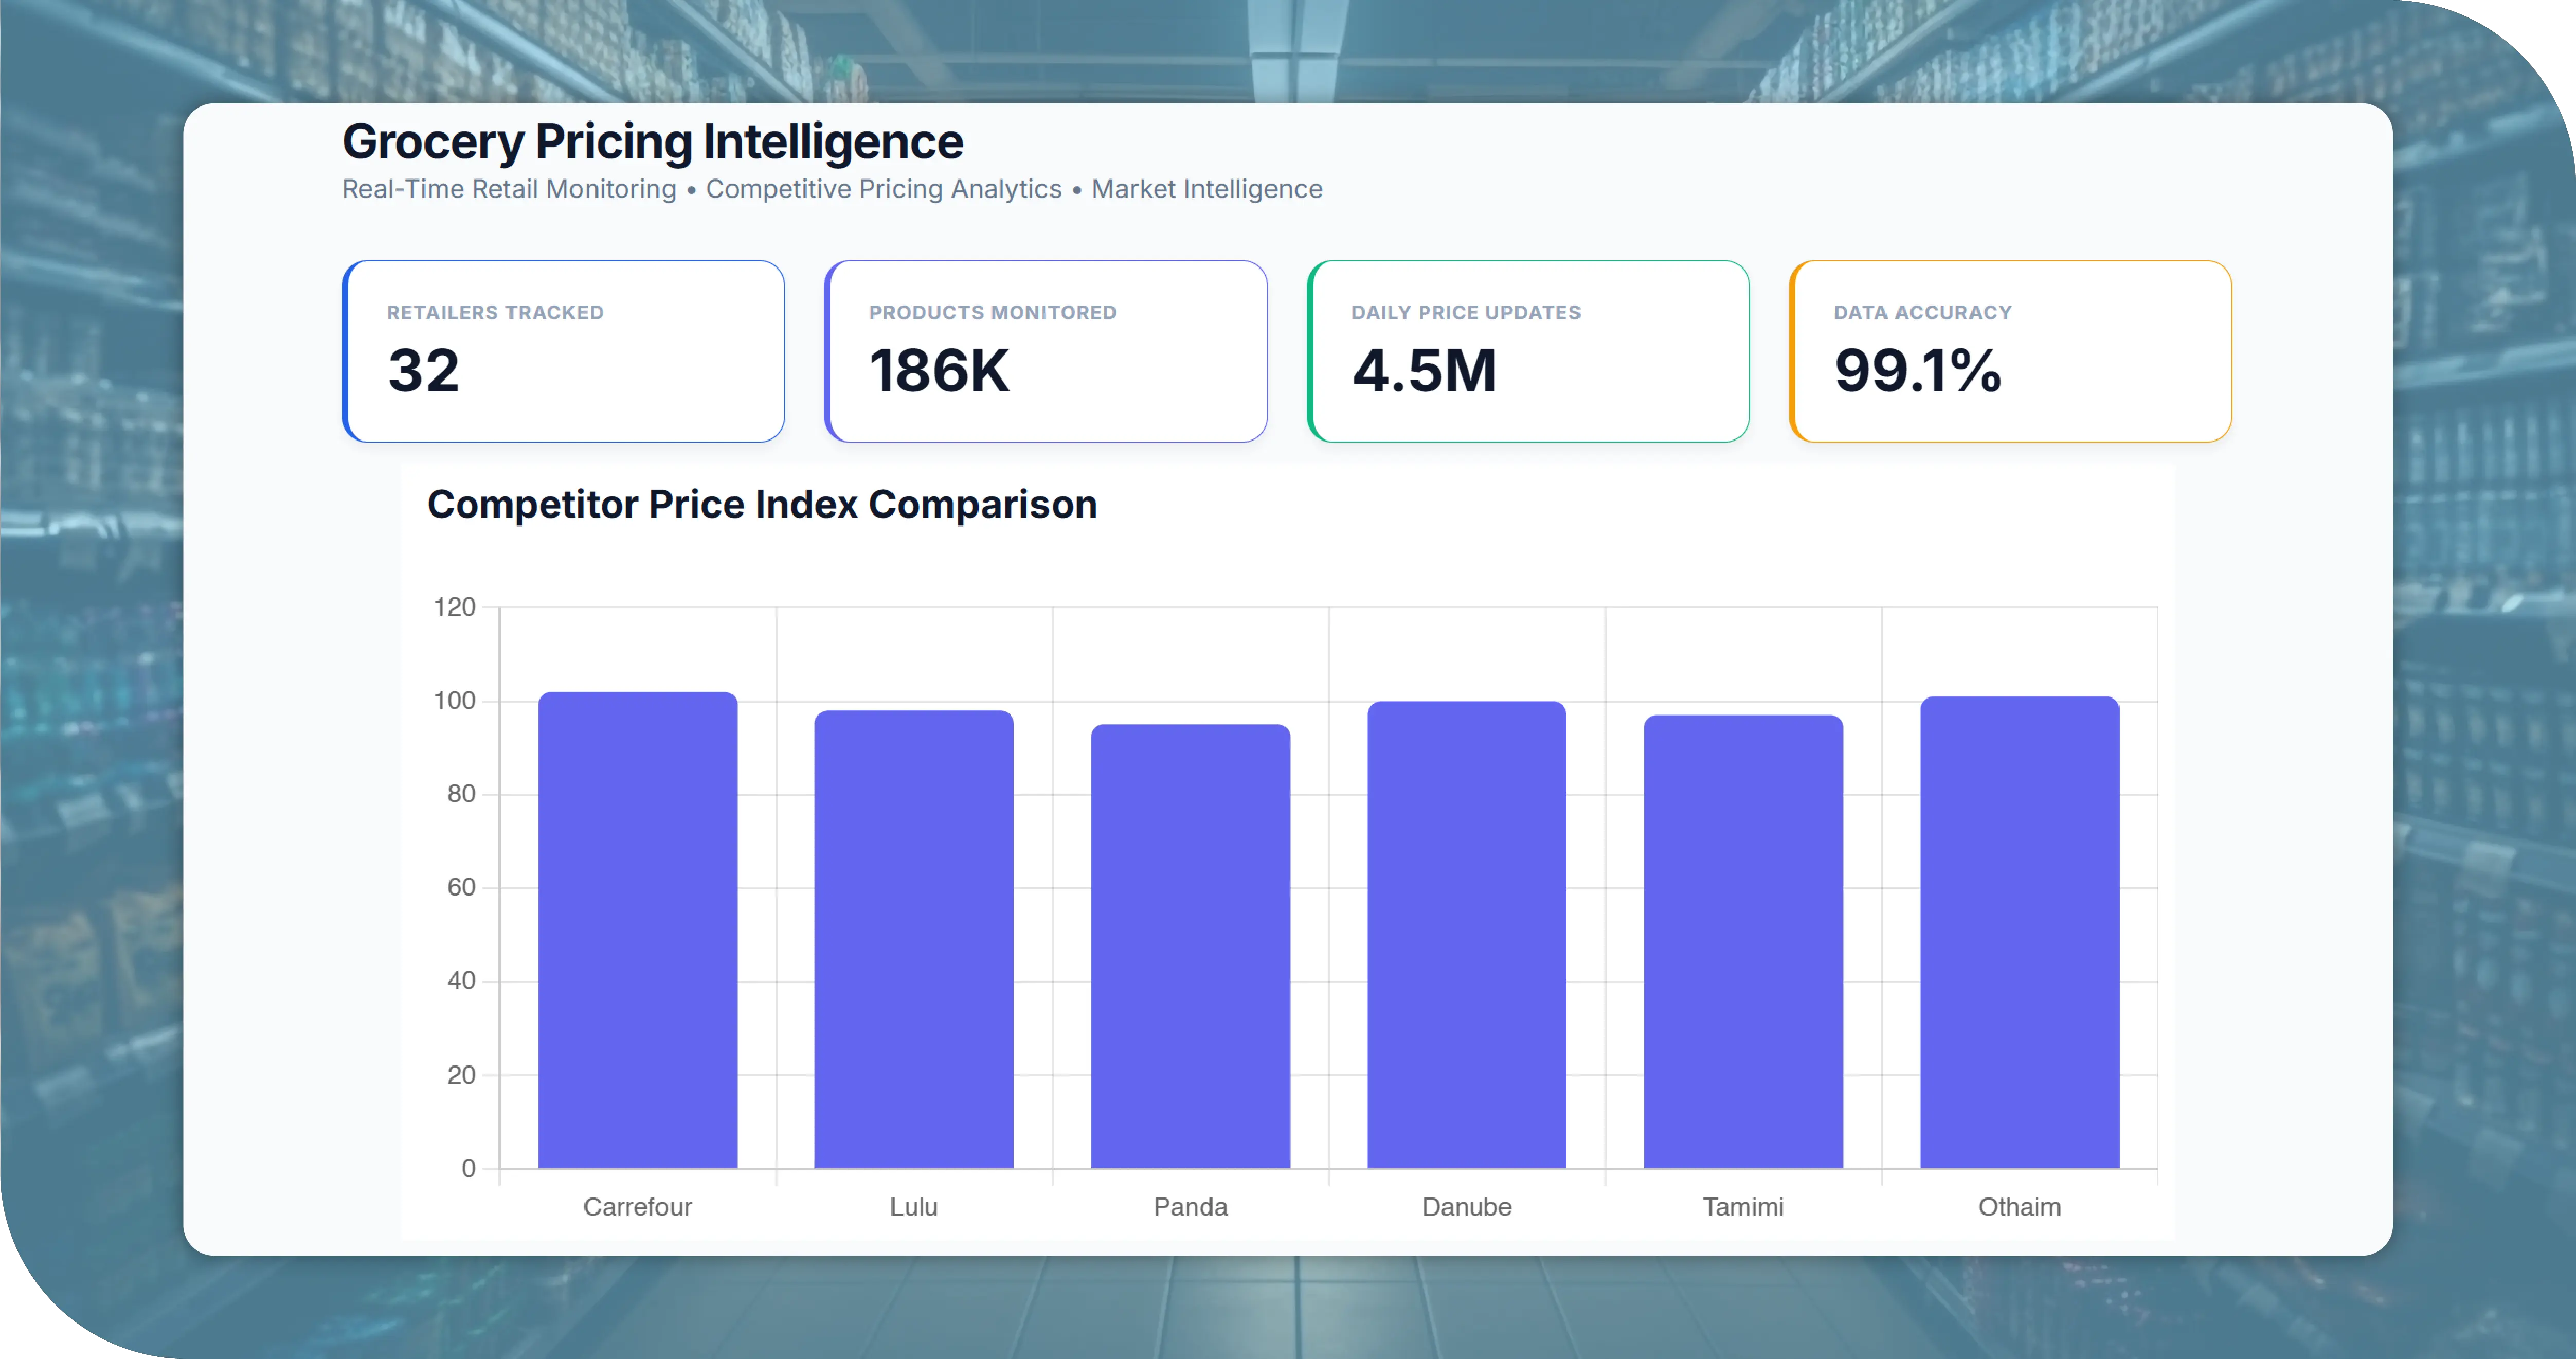
Task: Click the Panda axis label
Action: point(1190,1207)
